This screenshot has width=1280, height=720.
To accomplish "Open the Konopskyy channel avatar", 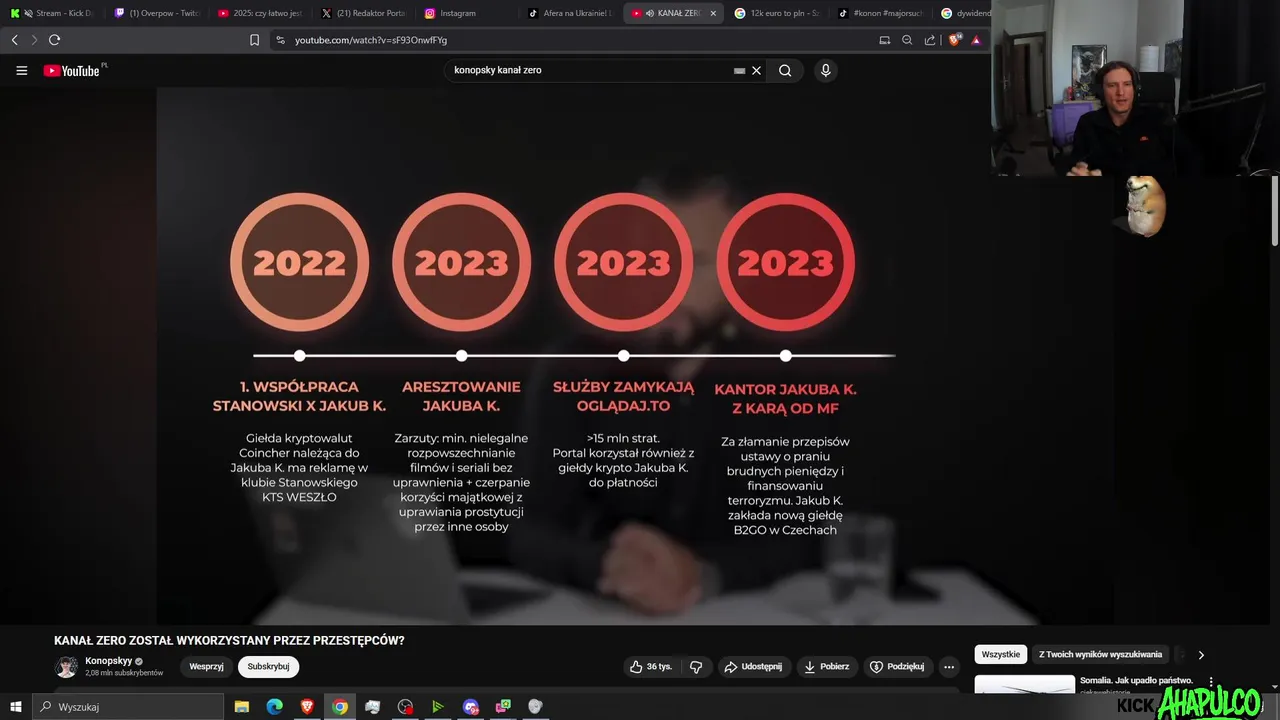I will pos(66,667).
